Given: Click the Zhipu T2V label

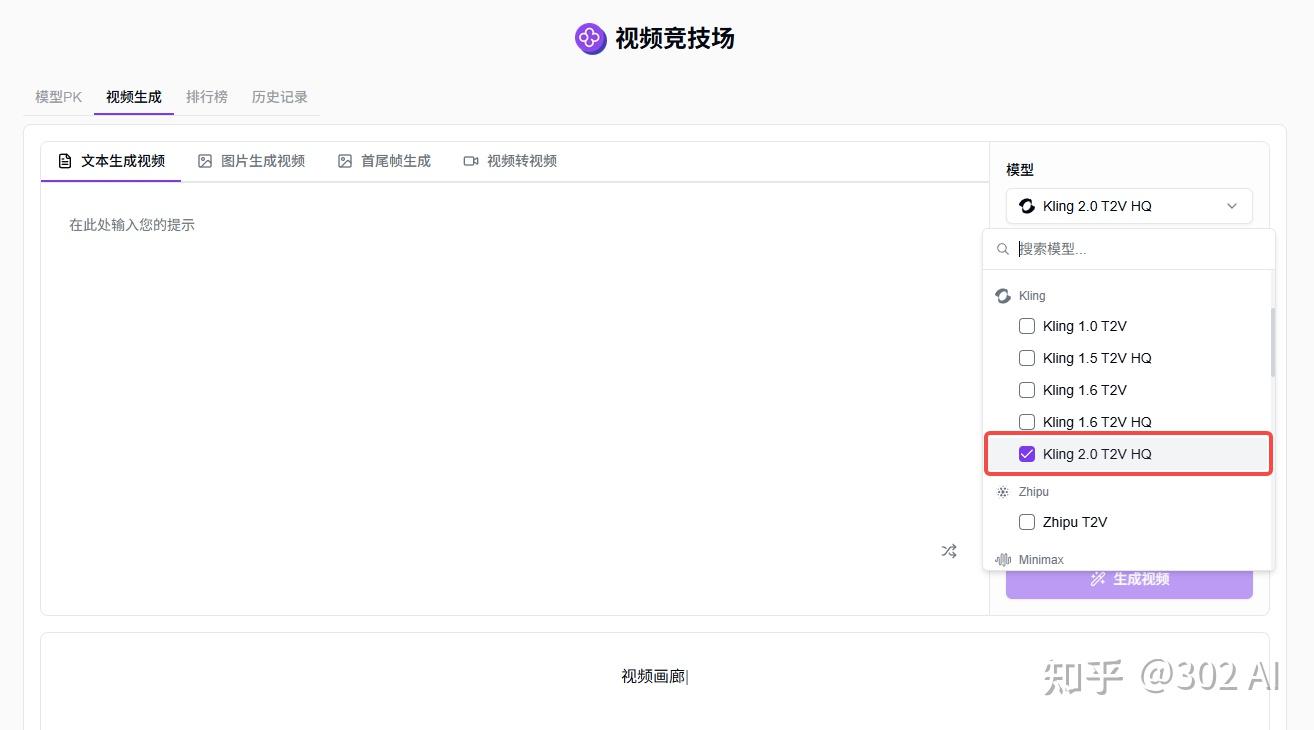Looking at the screenshot, I should (x=1075, y=522).
